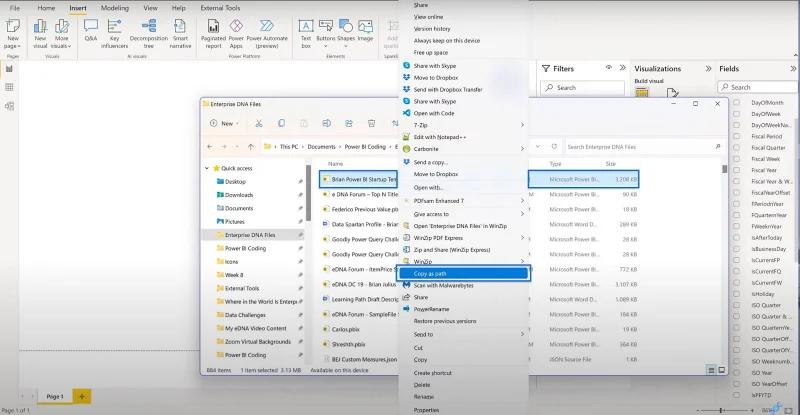Open the External Tools folder in sidebar
This screenshot has height=415, width=800.
click(242, 288)
